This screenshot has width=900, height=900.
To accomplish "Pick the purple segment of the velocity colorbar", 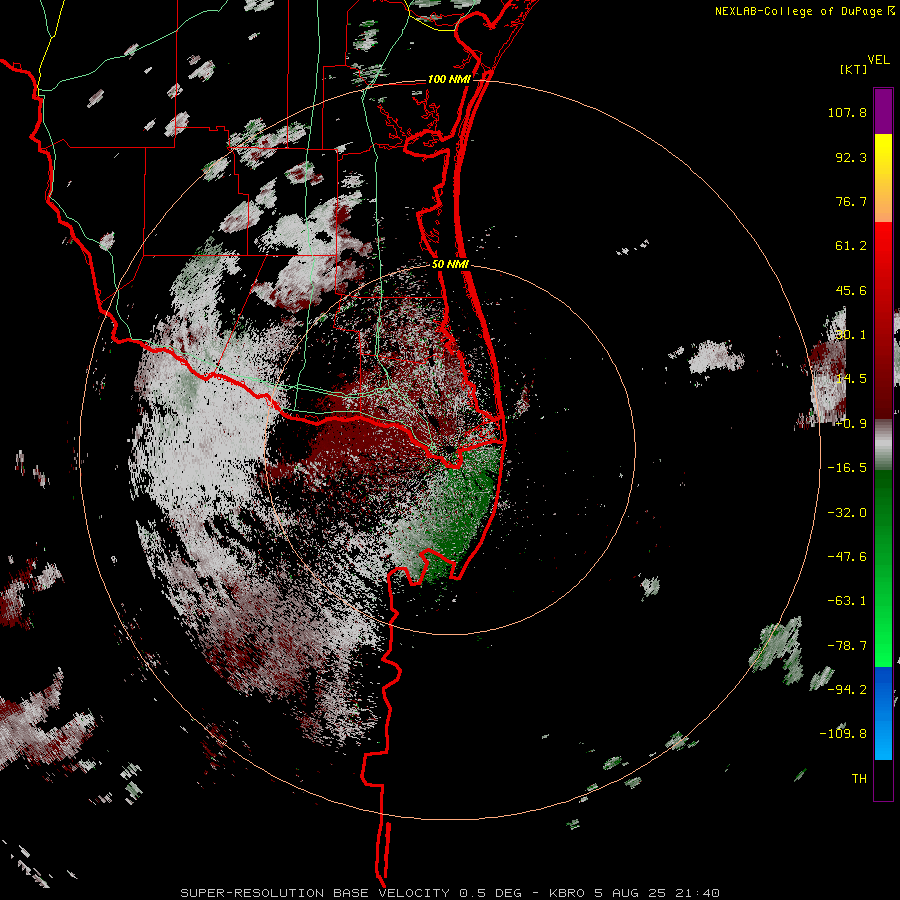I will [x=883, y=111].
